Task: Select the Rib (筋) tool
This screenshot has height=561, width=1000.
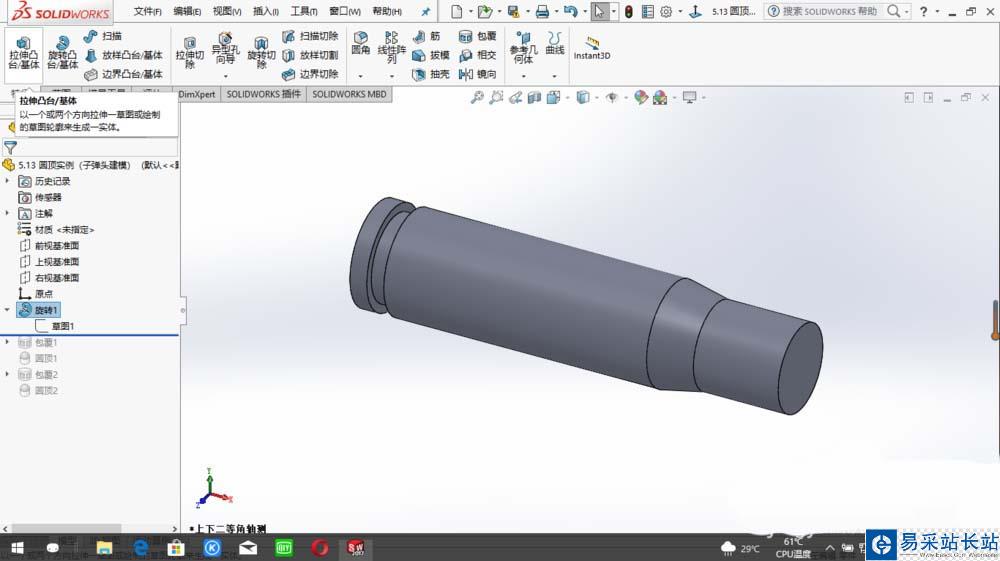Action: (x=427, y=36)
